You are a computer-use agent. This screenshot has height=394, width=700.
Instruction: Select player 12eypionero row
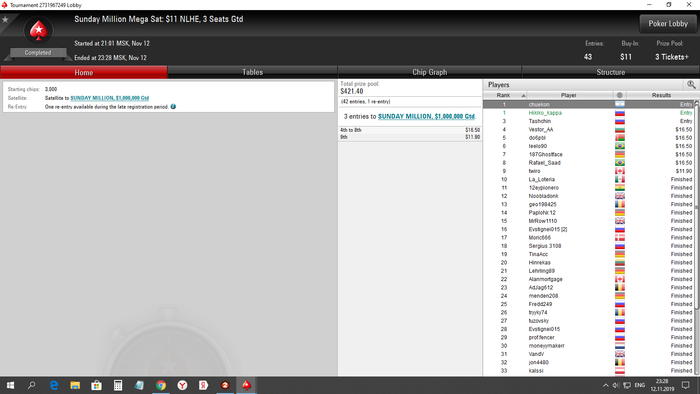click(x=589, y=188)
